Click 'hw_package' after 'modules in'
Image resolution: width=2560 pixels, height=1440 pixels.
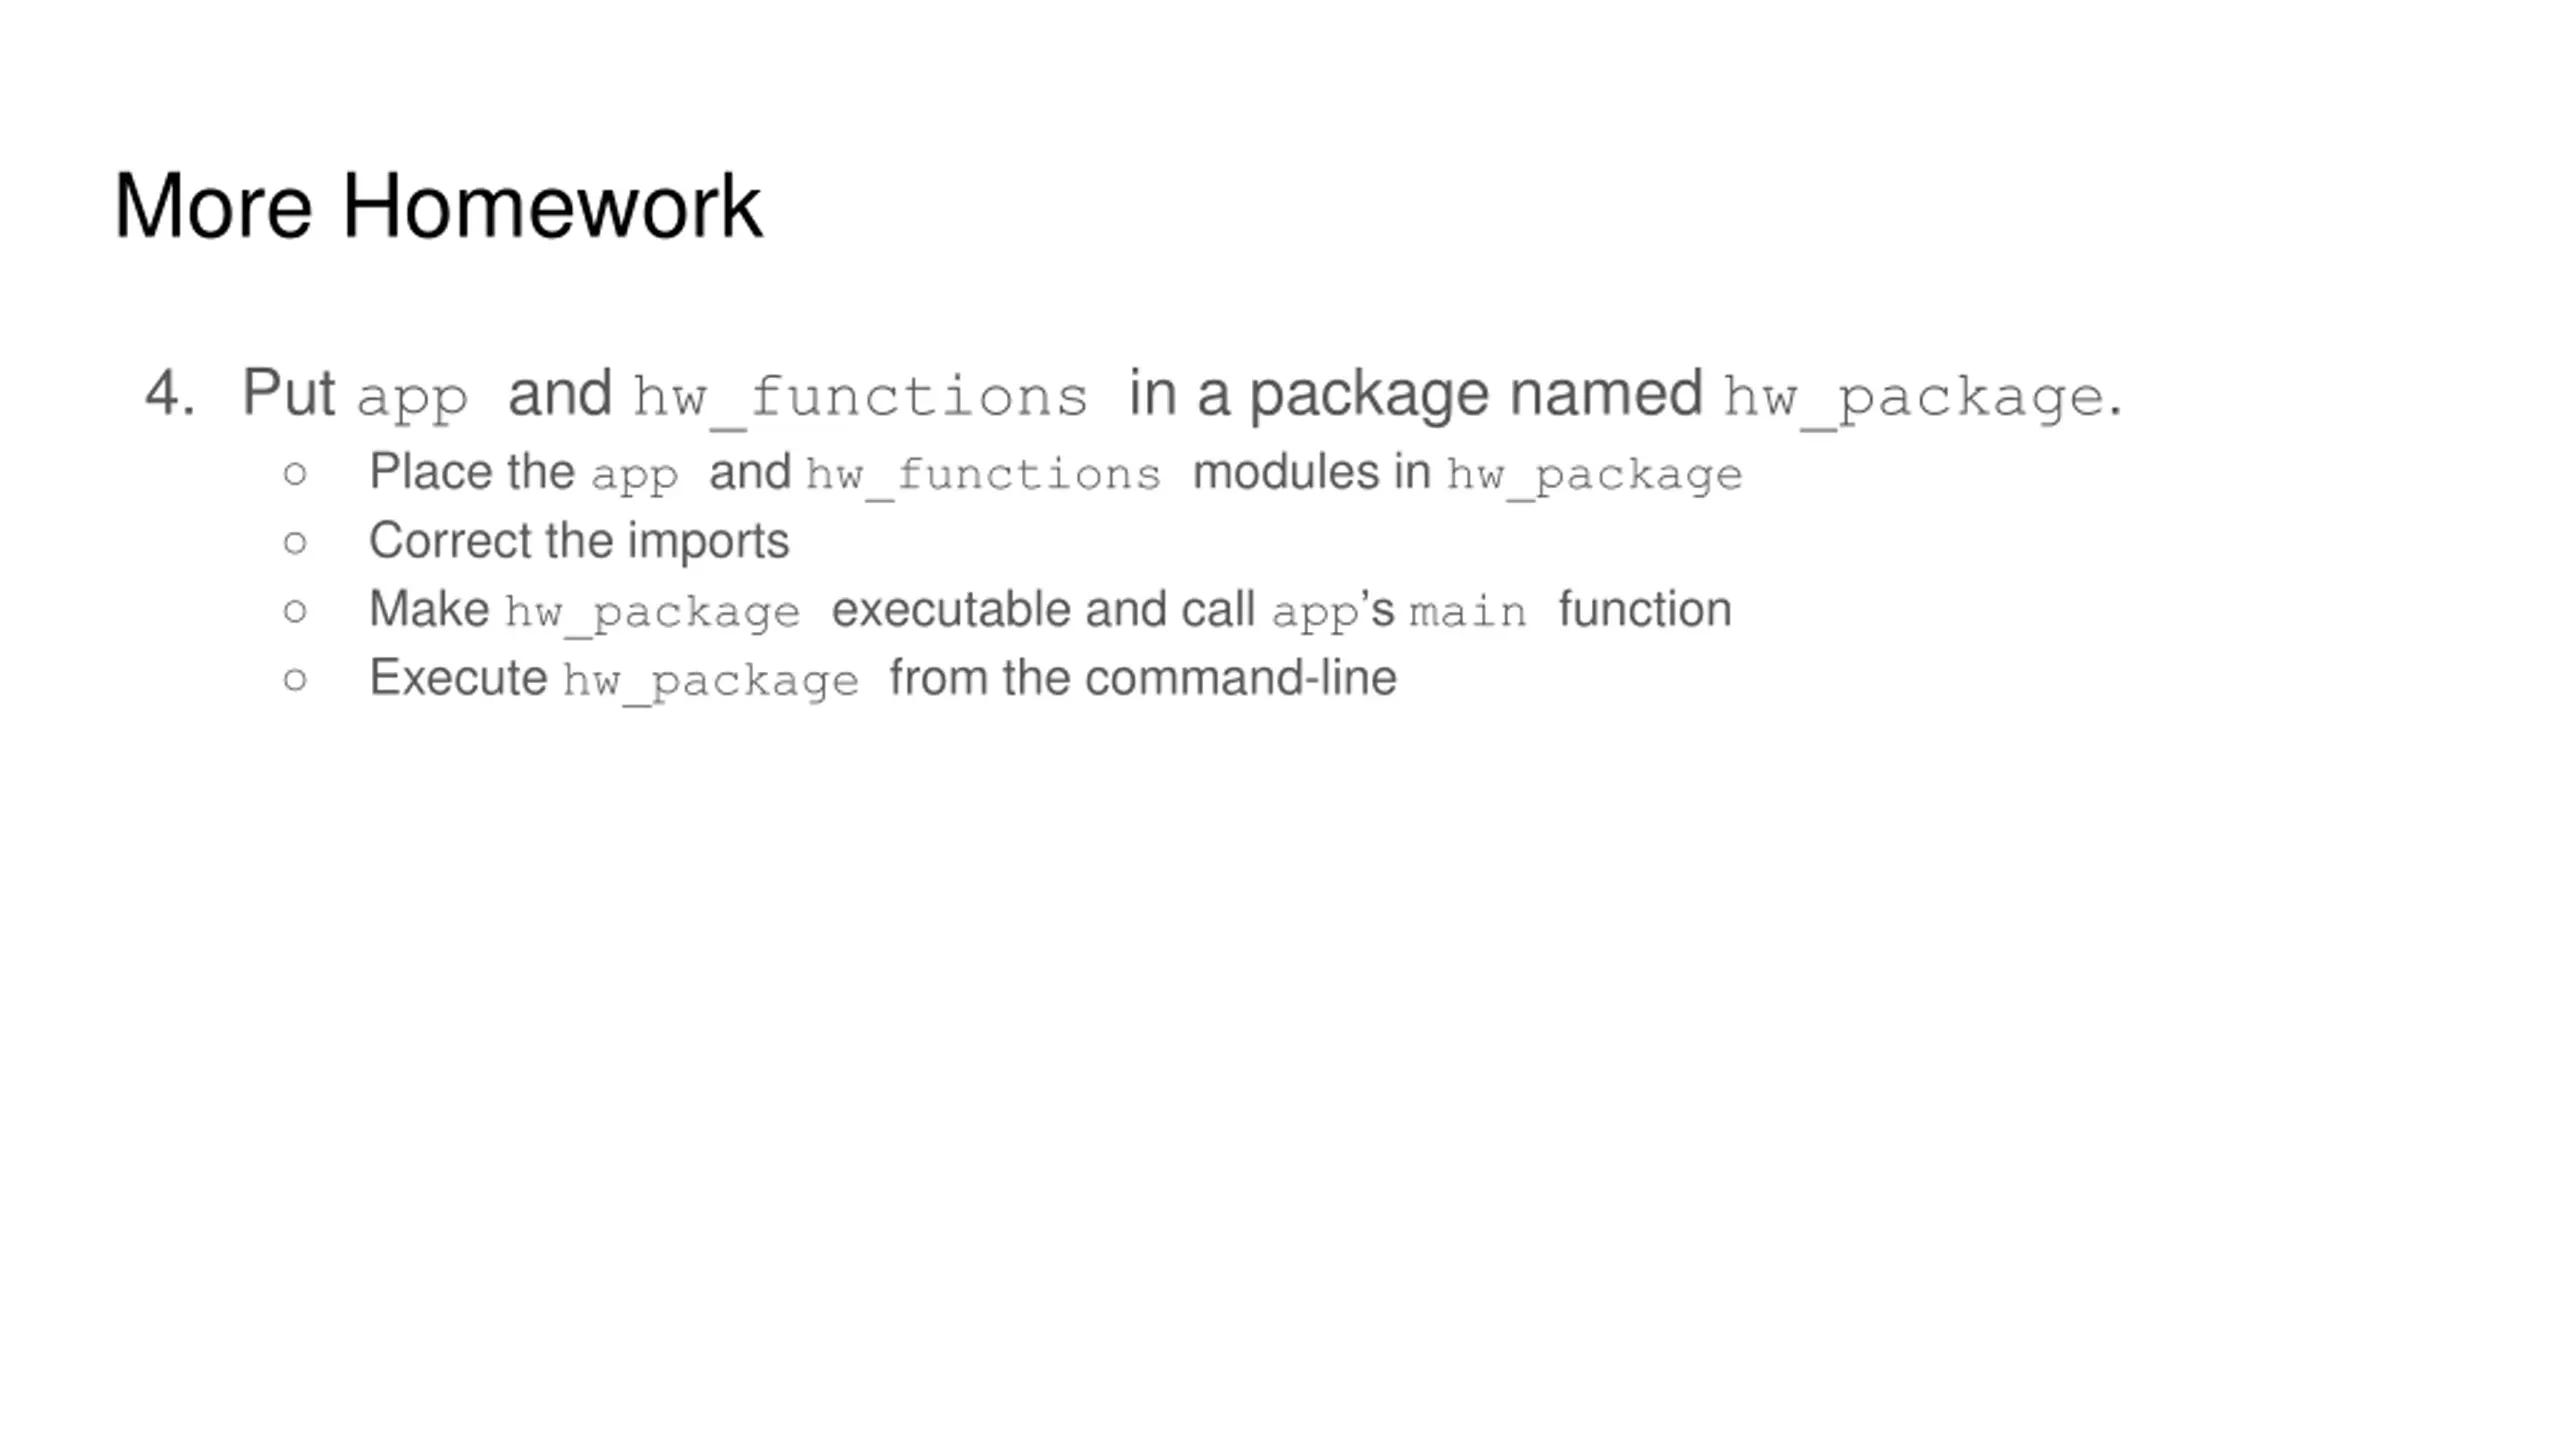pos(1595,476)
